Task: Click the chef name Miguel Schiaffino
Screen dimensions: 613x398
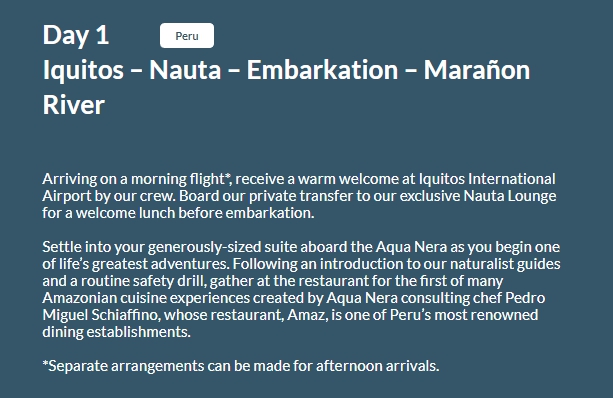Action: [101, 315]
